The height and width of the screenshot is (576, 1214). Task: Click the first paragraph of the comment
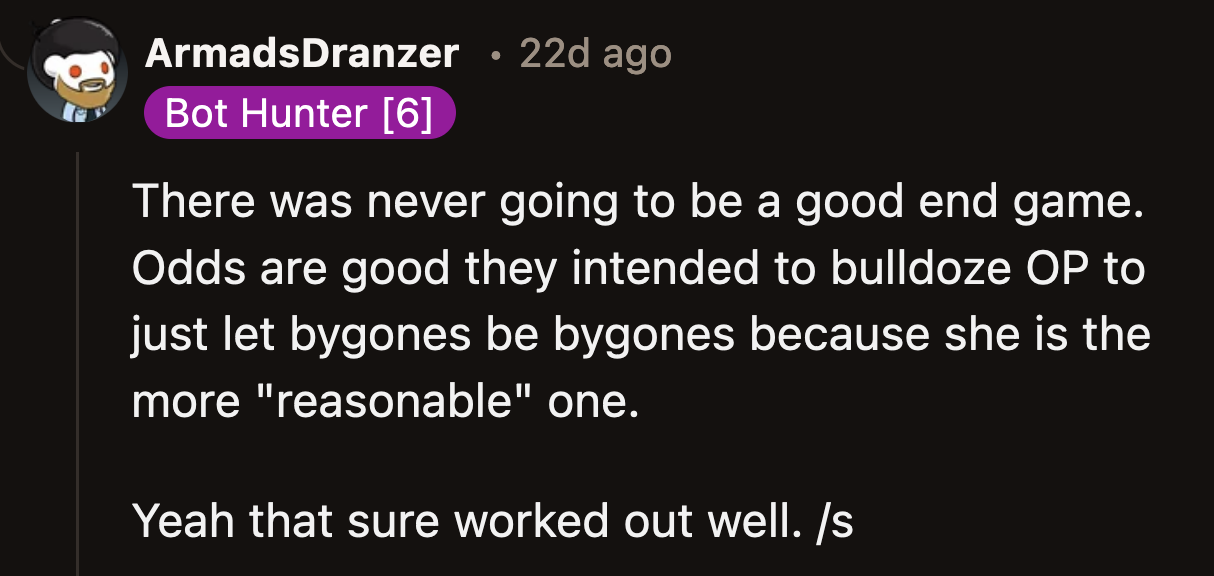point(640,300)
